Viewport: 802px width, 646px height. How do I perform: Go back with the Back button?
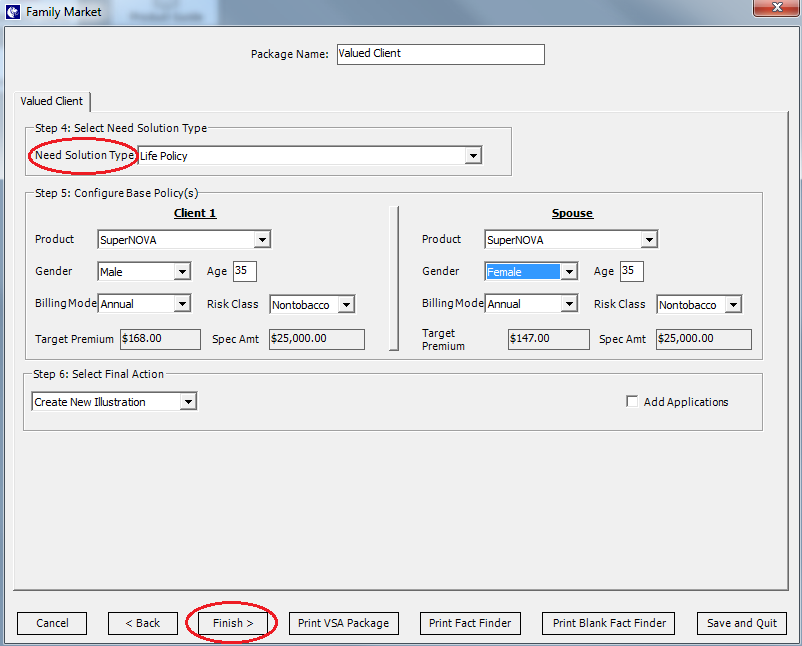(x=143, y=623)
